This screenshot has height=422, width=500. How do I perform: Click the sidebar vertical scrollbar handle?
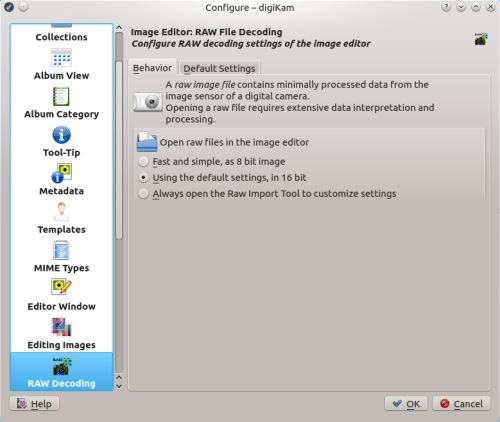(x=119, y=150)
